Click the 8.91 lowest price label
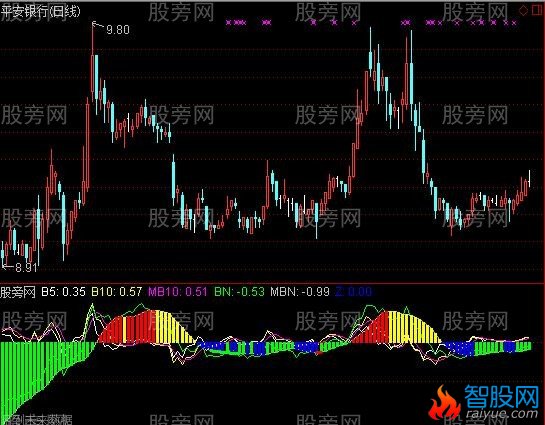Screen dimensions: 545x425 26,268
